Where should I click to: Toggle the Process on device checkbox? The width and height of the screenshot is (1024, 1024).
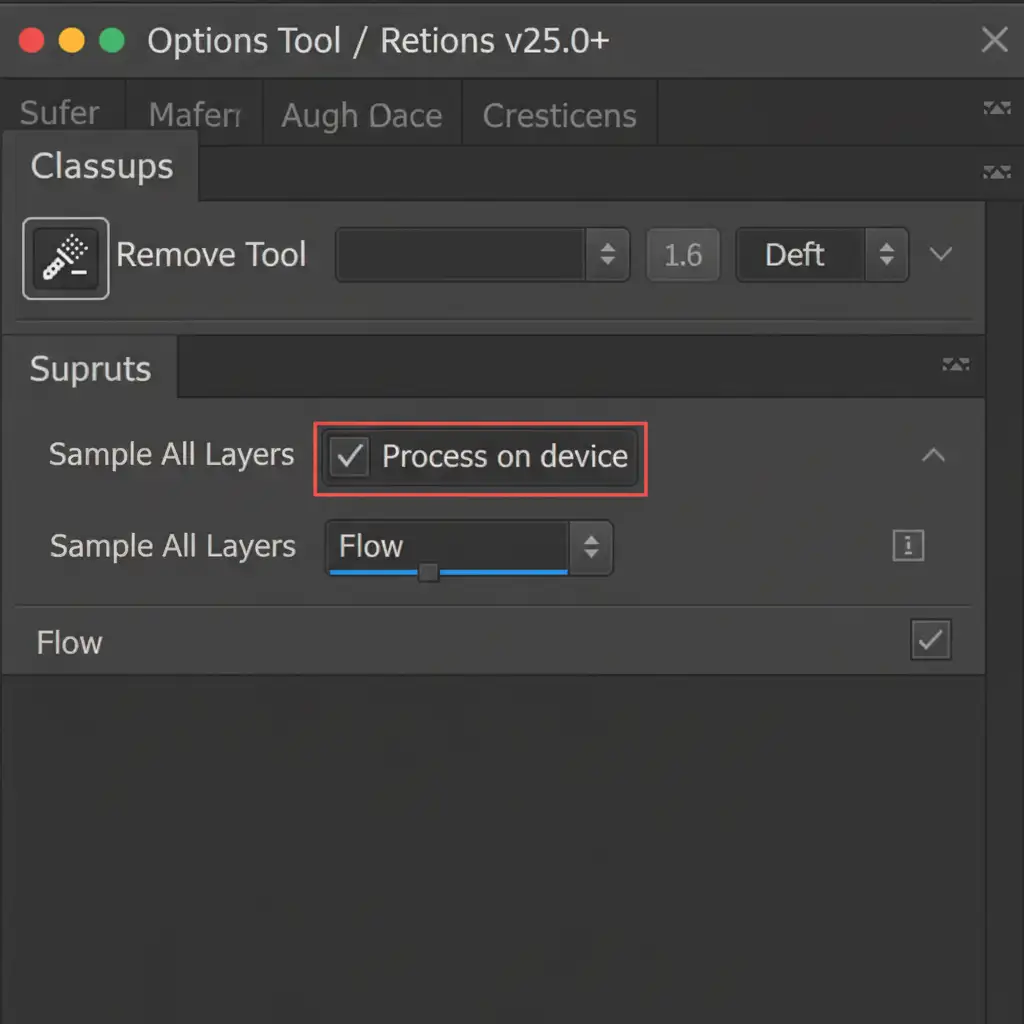coord(350,457)
